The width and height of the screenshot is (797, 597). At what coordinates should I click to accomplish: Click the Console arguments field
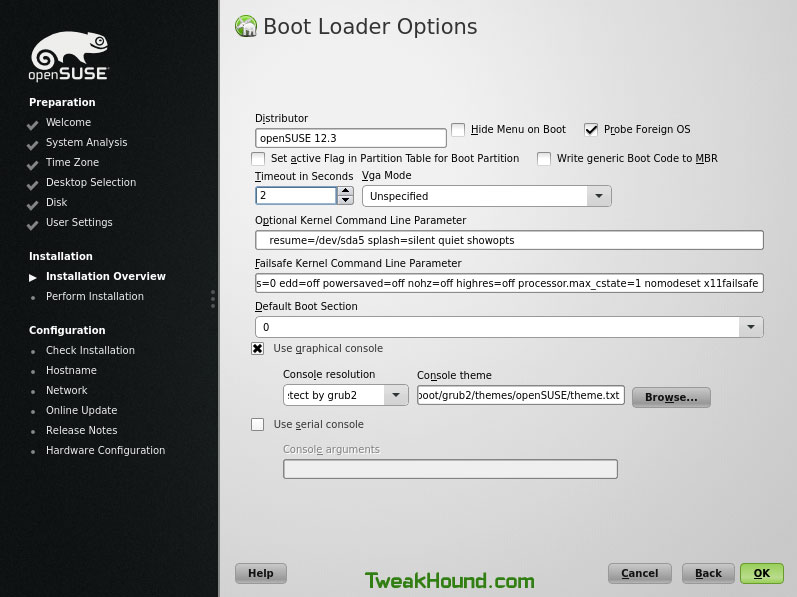tap(450, 469)
